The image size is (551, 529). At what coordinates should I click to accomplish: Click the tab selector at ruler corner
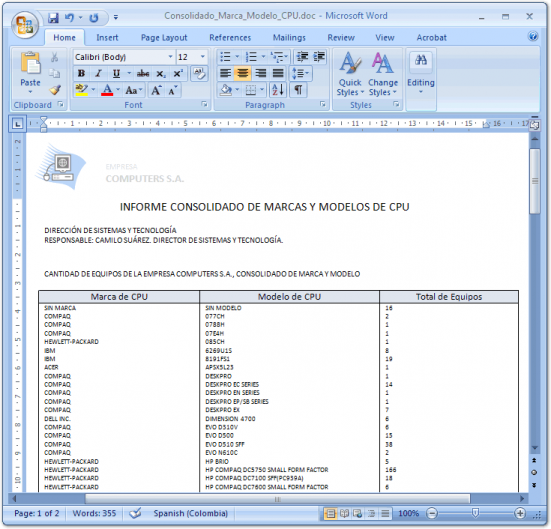click(x=17, y=124)
